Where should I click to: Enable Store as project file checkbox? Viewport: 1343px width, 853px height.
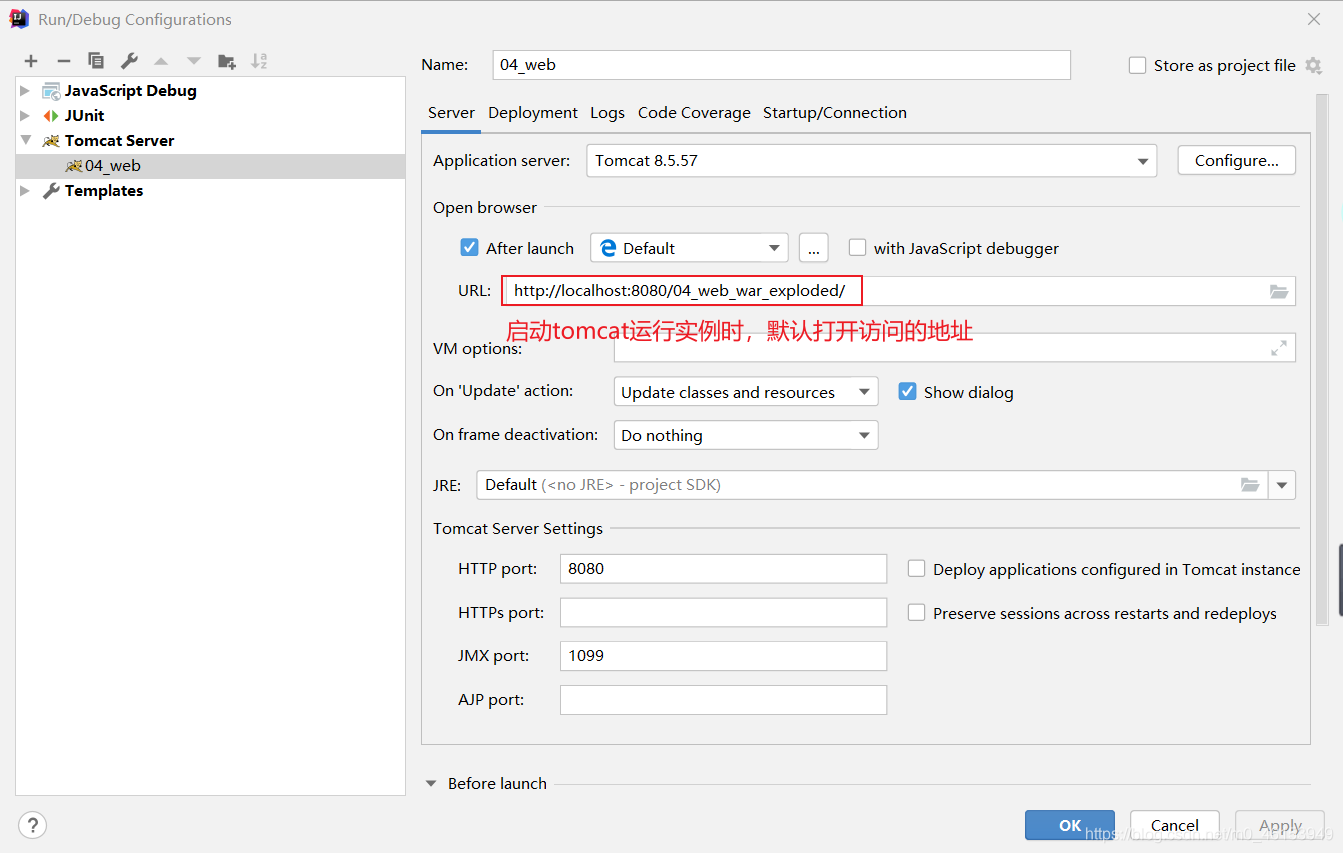[x=1137, y=65]
